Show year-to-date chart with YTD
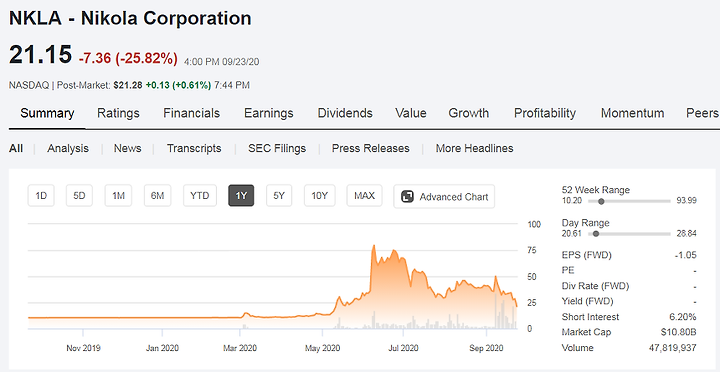The width and height of the screenshot is (720, 372). coord(200,196)
